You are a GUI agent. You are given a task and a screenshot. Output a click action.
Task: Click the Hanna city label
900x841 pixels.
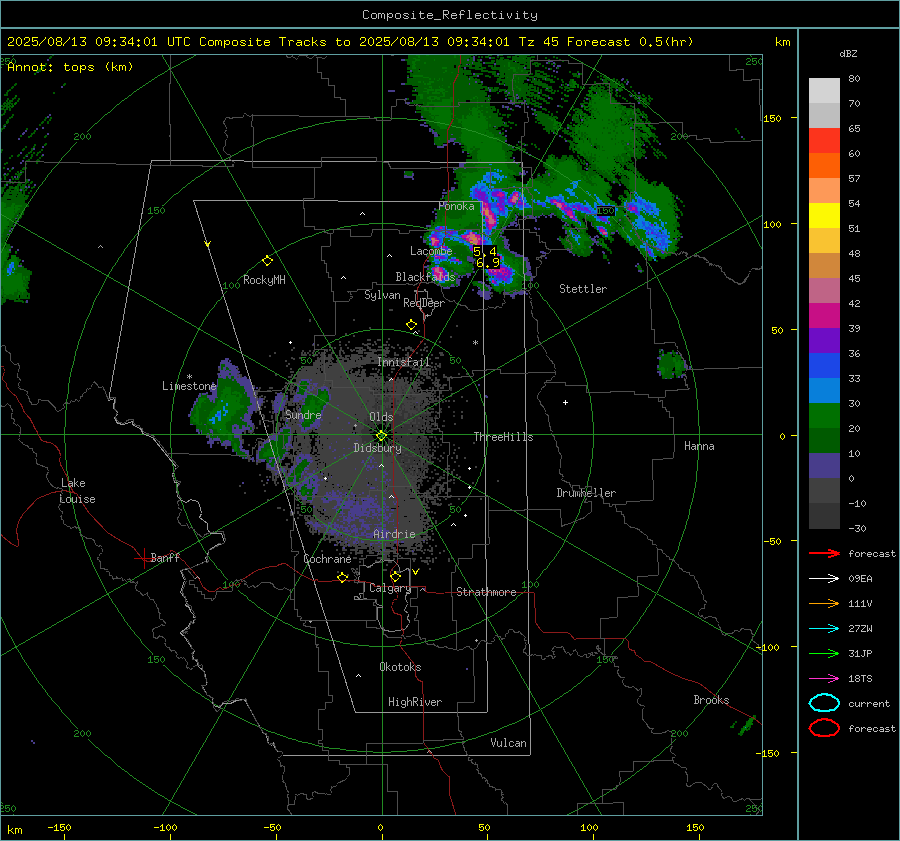click(699, 446)
